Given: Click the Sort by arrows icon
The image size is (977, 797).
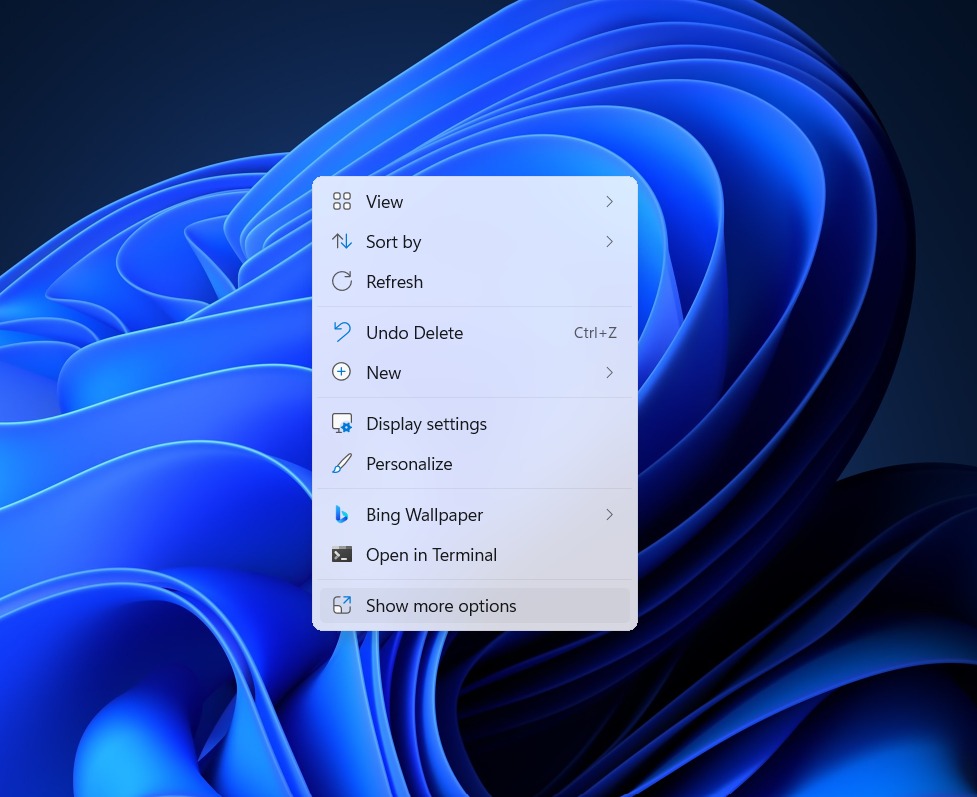Looking at the screenshot, I should pyautogui.click(x=341, y=241).
